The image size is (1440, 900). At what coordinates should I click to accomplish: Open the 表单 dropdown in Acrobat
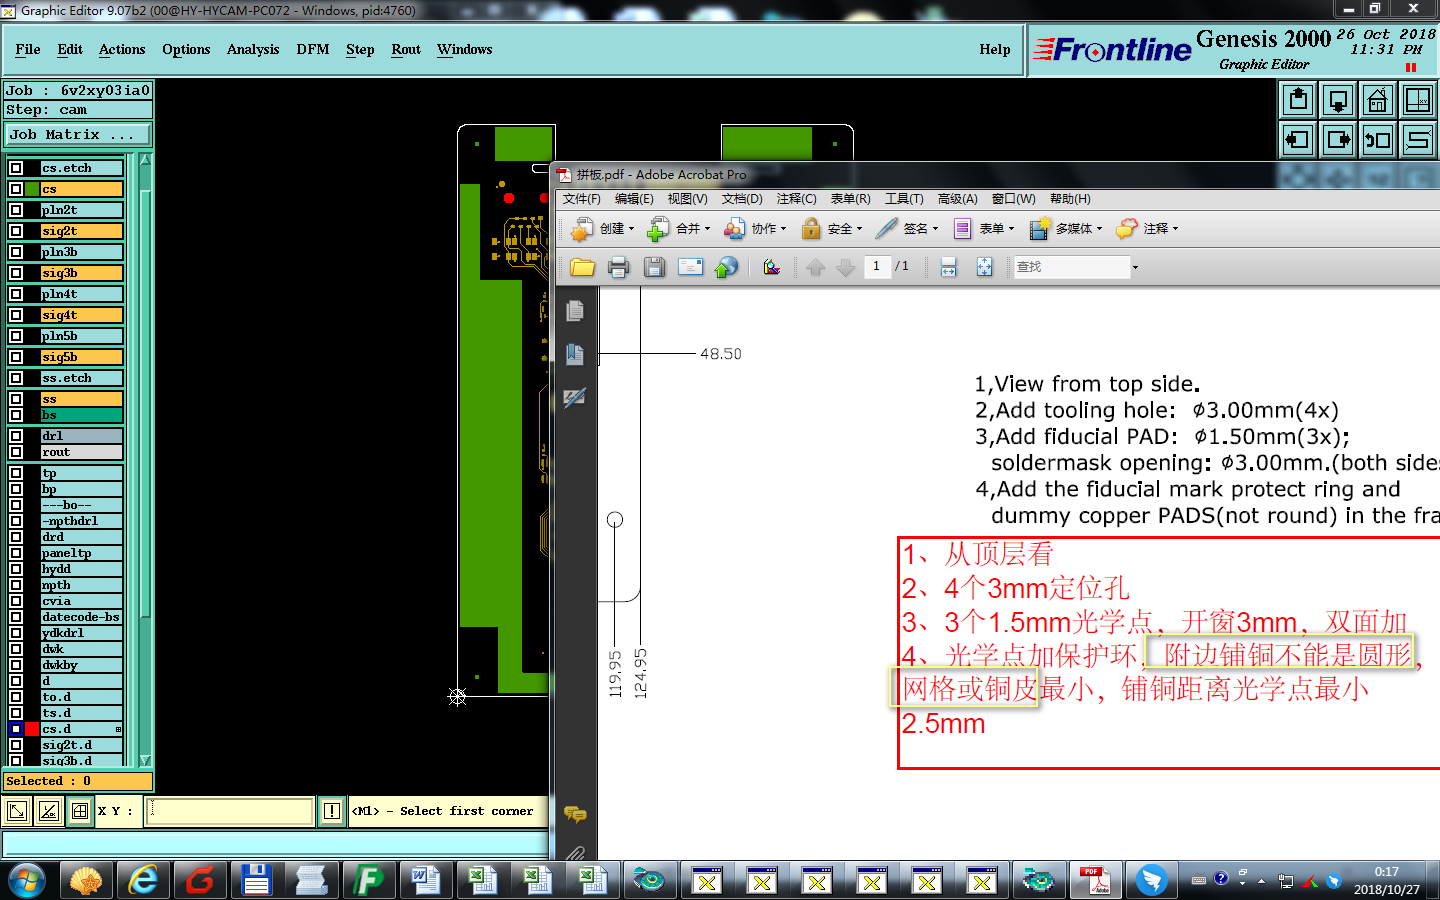pyautogui.click(x=983, y=229)
